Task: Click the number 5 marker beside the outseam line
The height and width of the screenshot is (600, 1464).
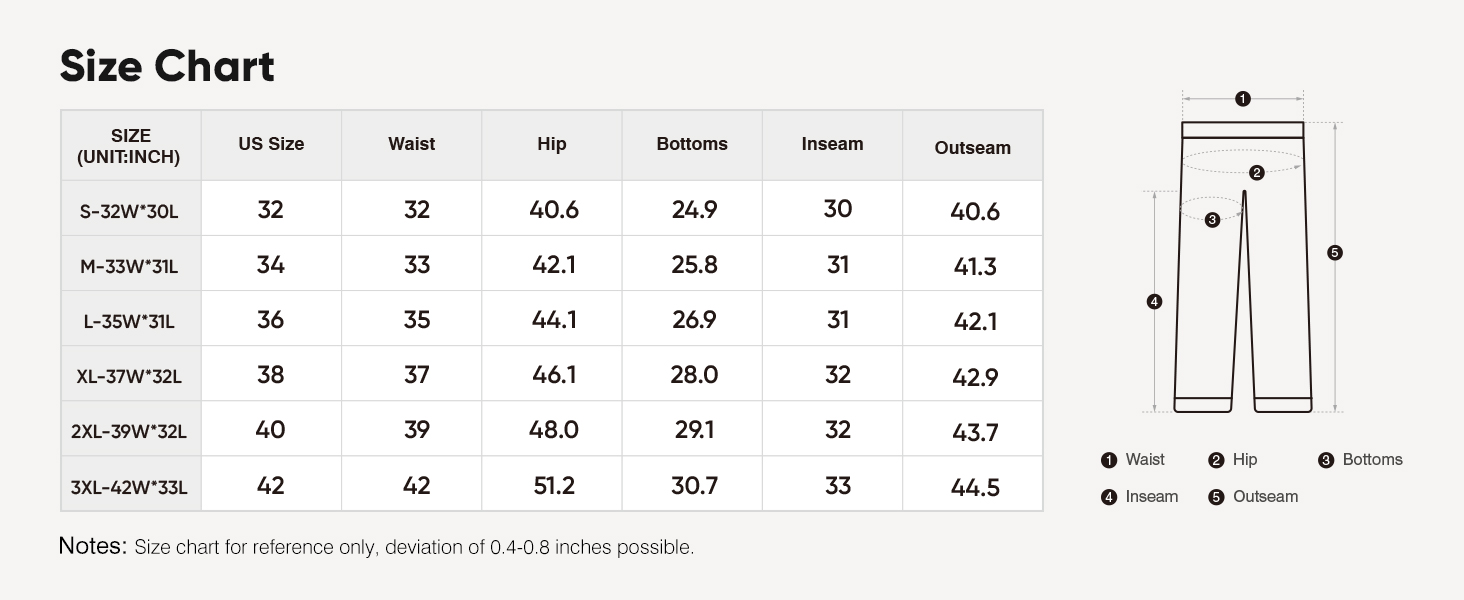Action: click(1334, 253)
